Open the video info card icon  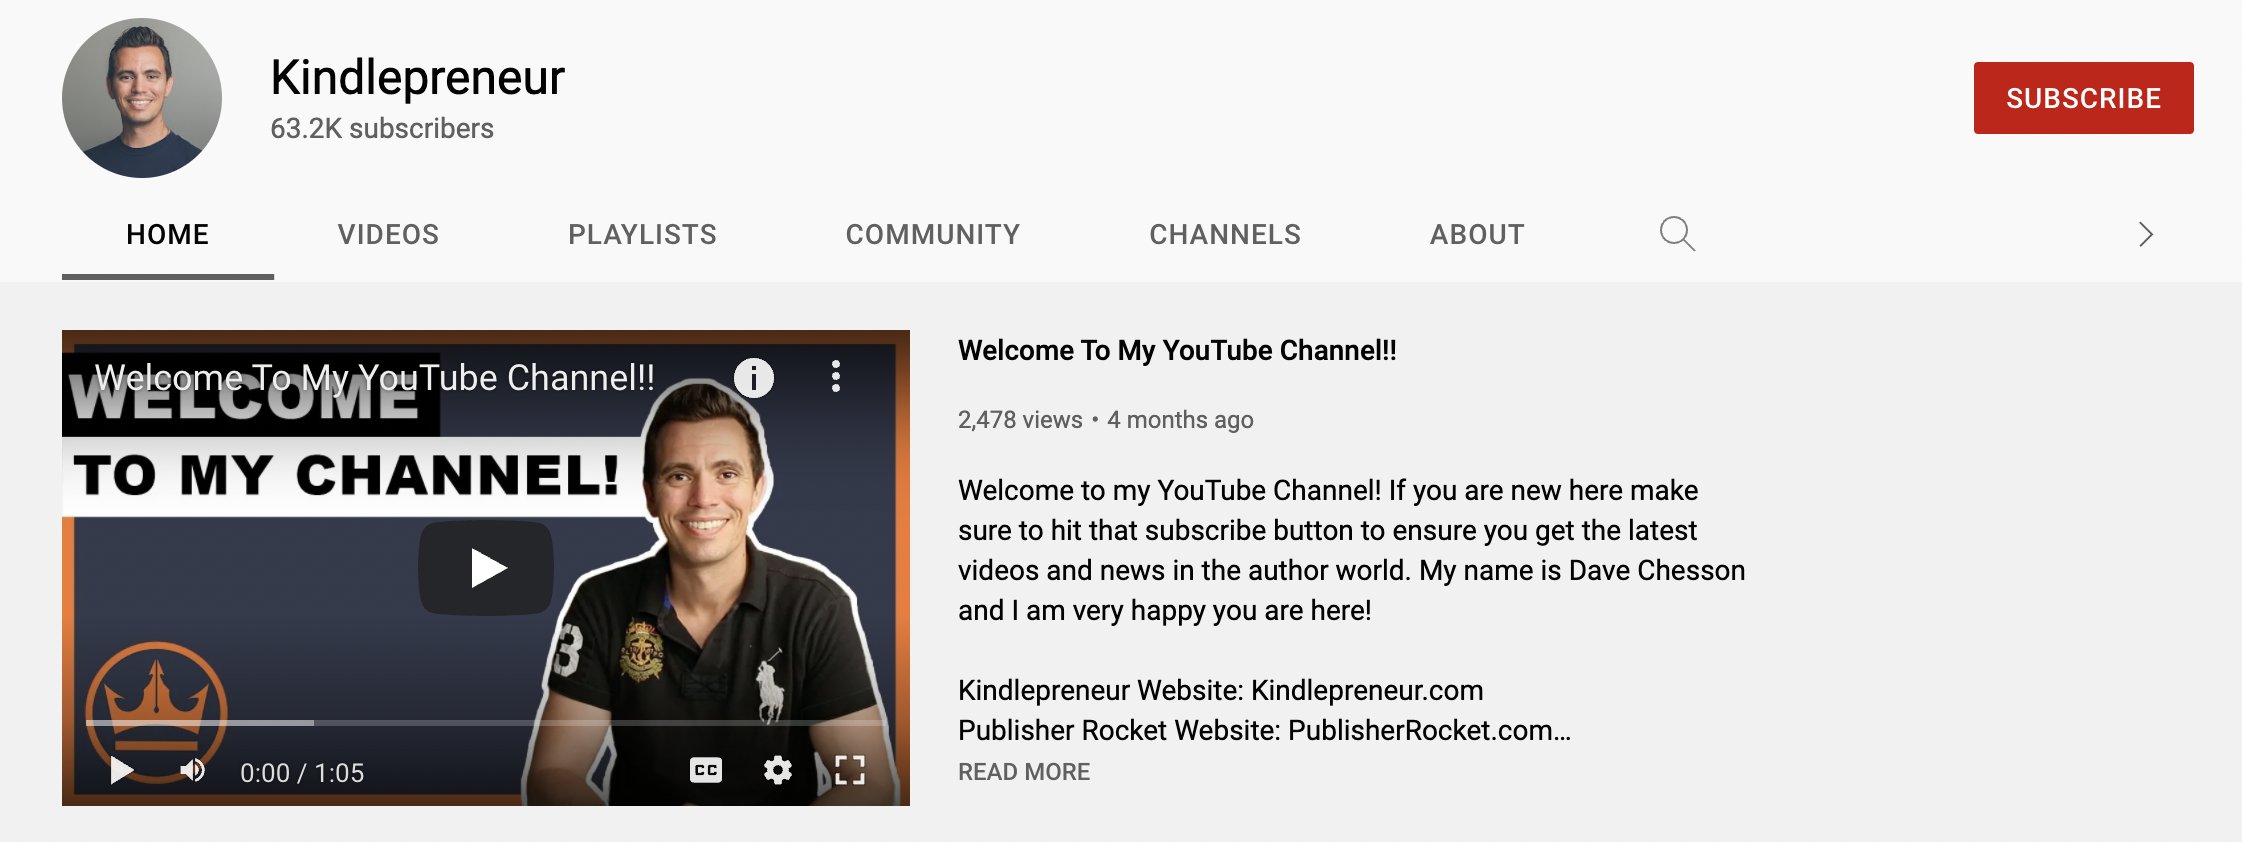point(754,378)
